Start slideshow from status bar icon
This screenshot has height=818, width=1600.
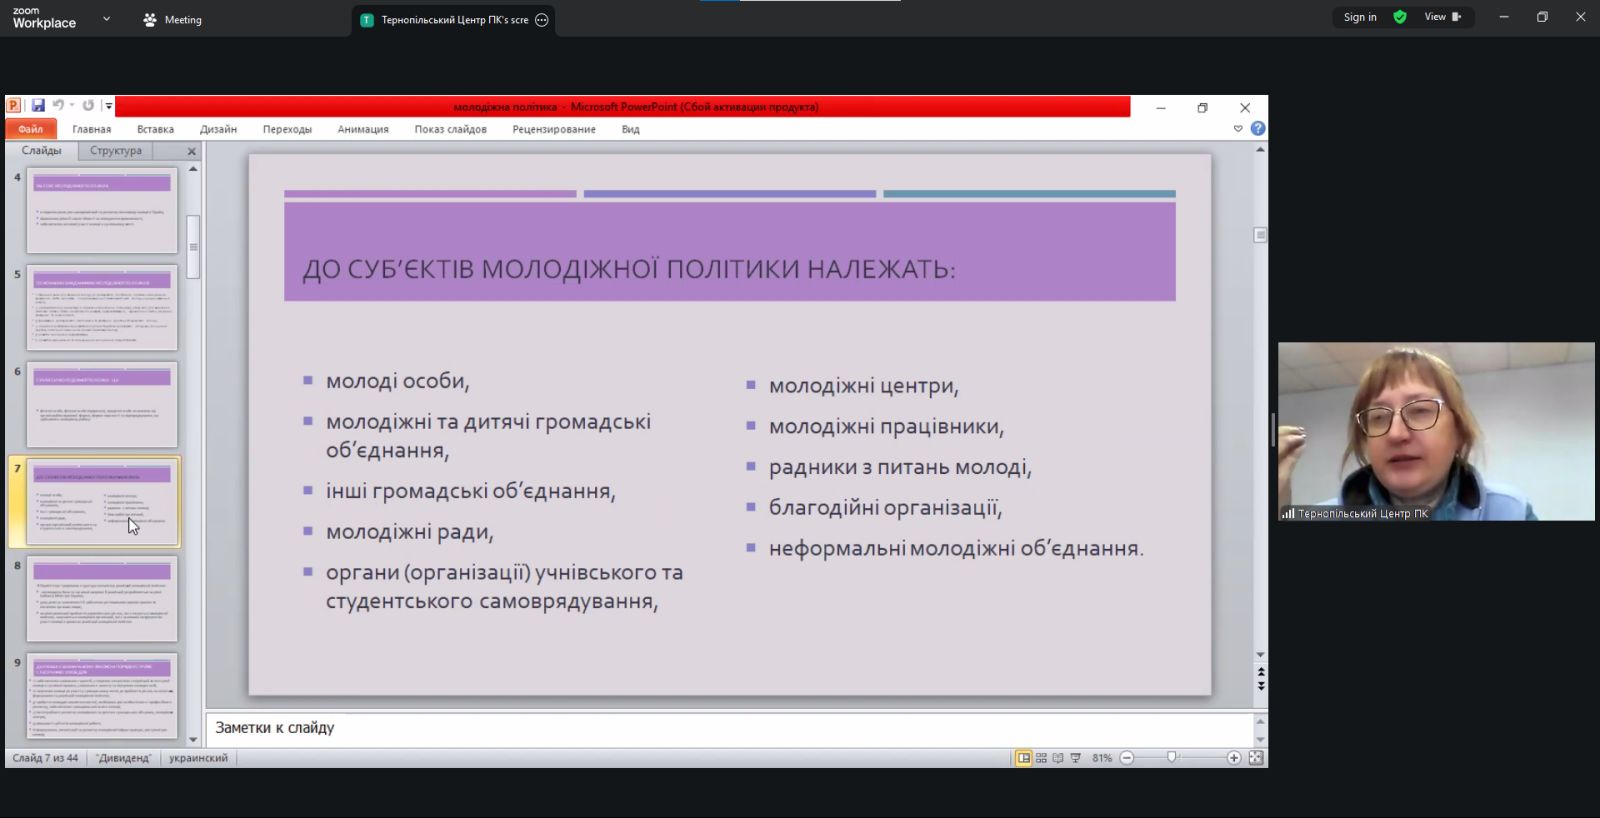click(x=1076, y=758)
